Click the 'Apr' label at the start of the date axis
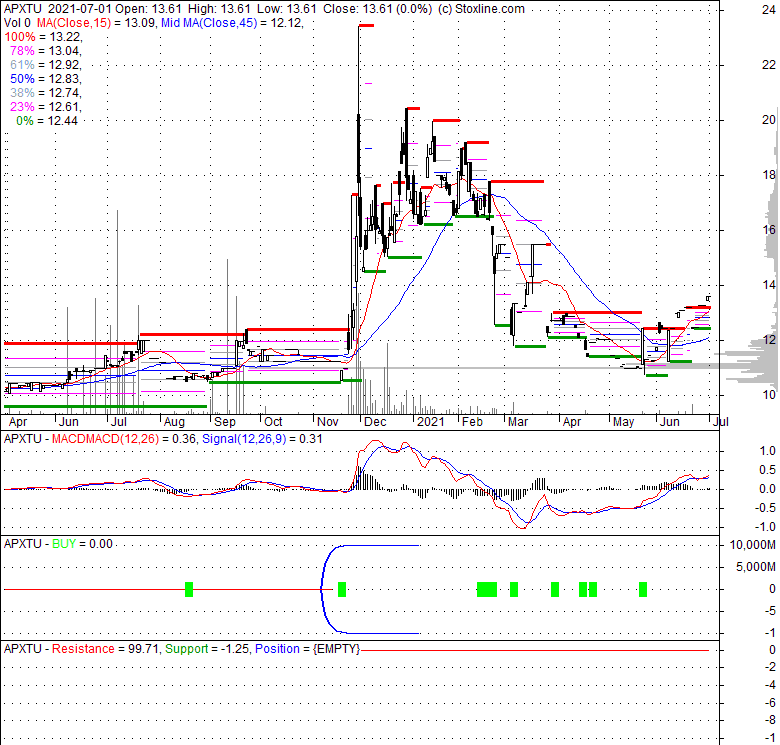This screenshot has width=780, height=745. tap(18, 422)
